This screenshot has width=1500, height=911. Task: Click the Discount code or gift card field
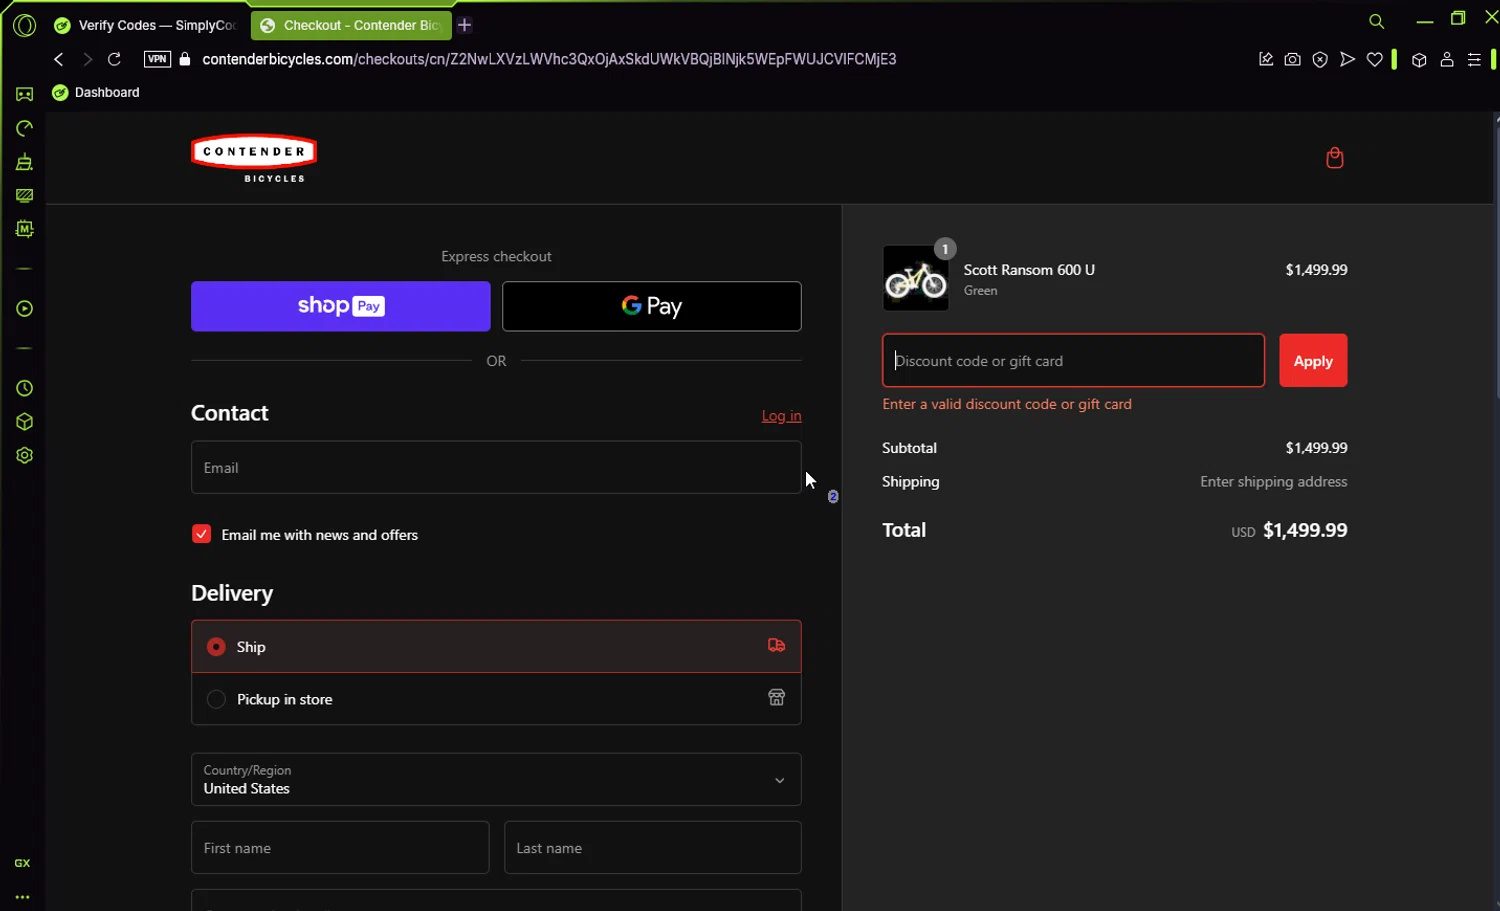tap(1073, 360)
